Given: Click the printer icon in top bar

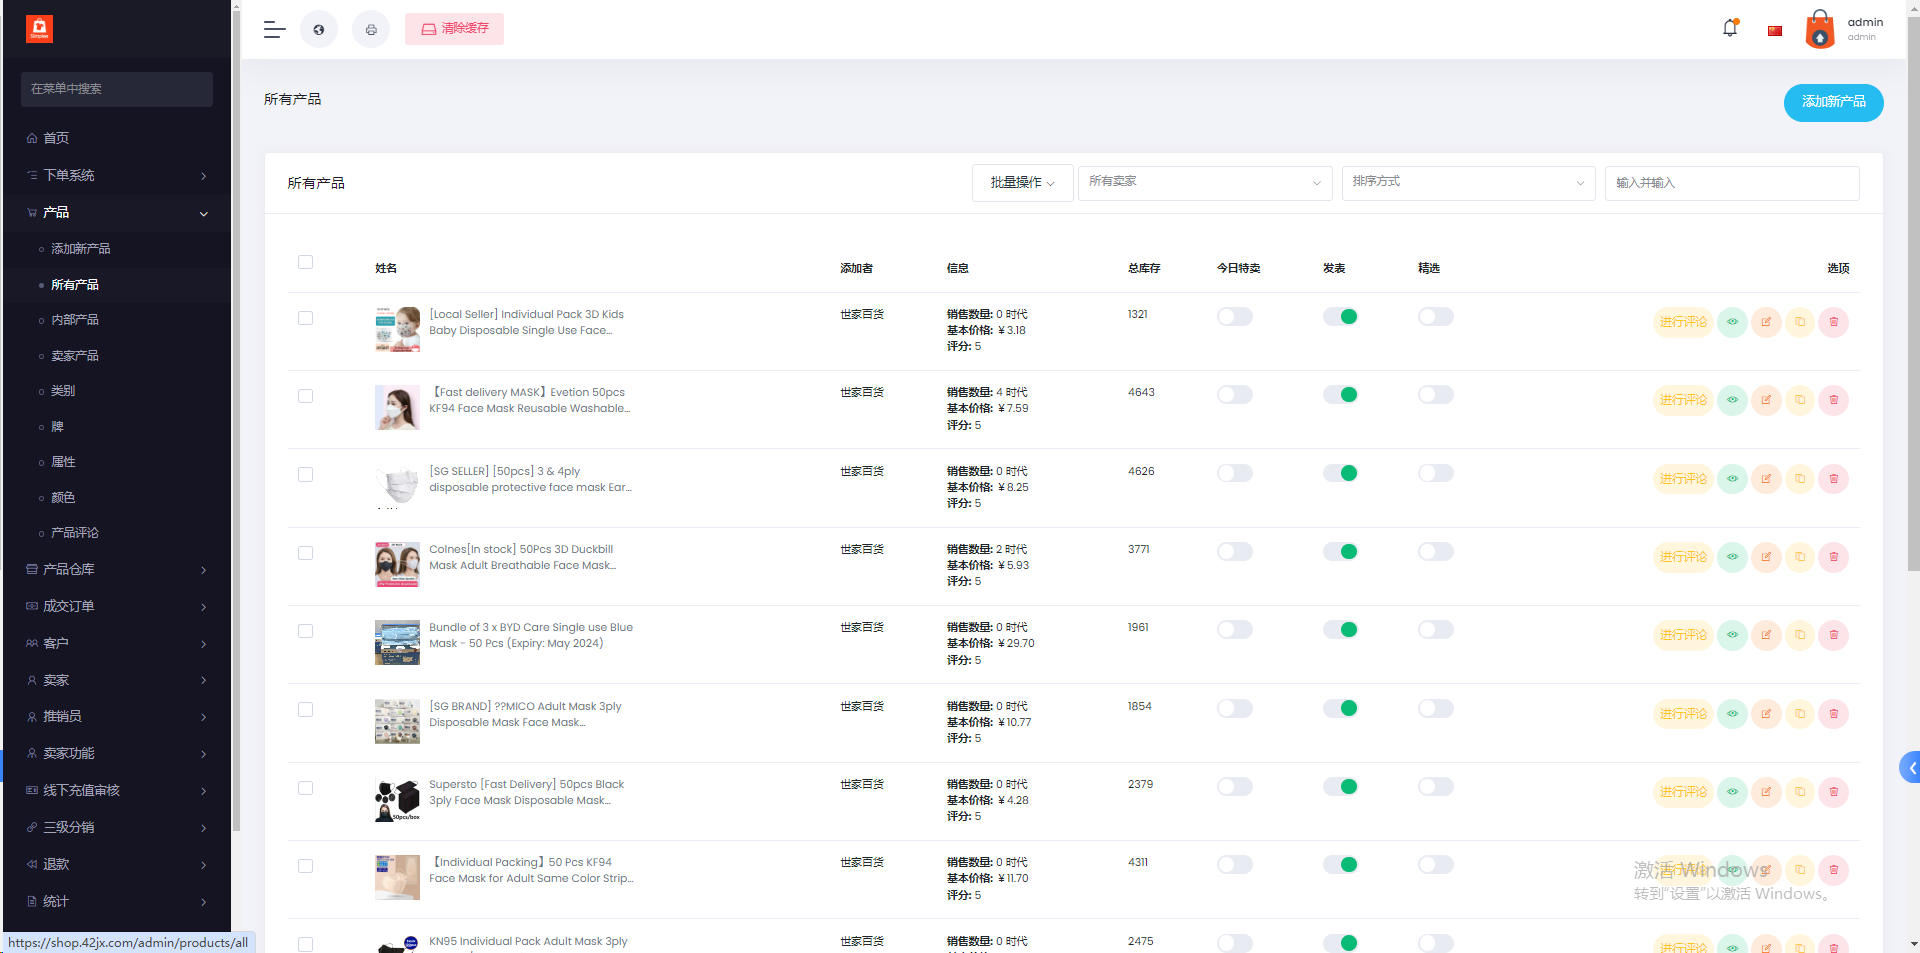Looking at the screenshot, I should [x=371, y=30].
